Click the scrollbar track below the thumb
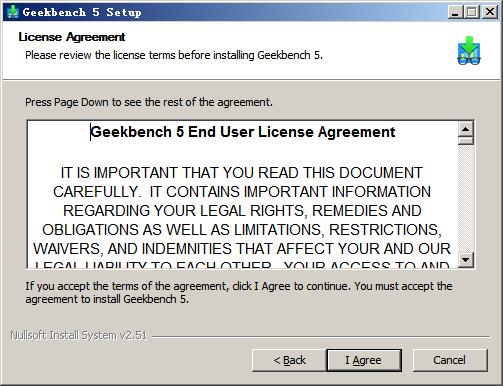Viewport: 503px width, 386px height. coord(466,198)
